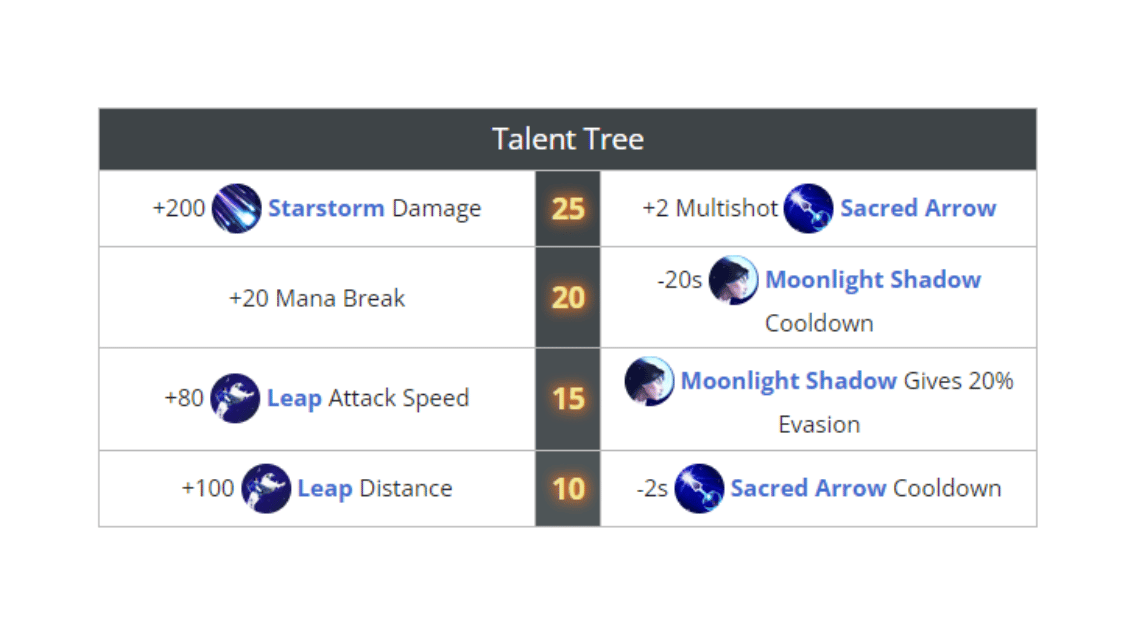The width and height of the screenshot is (1140, 640).
Task: Click the level 10 talent number
Action: click(568, 489)
